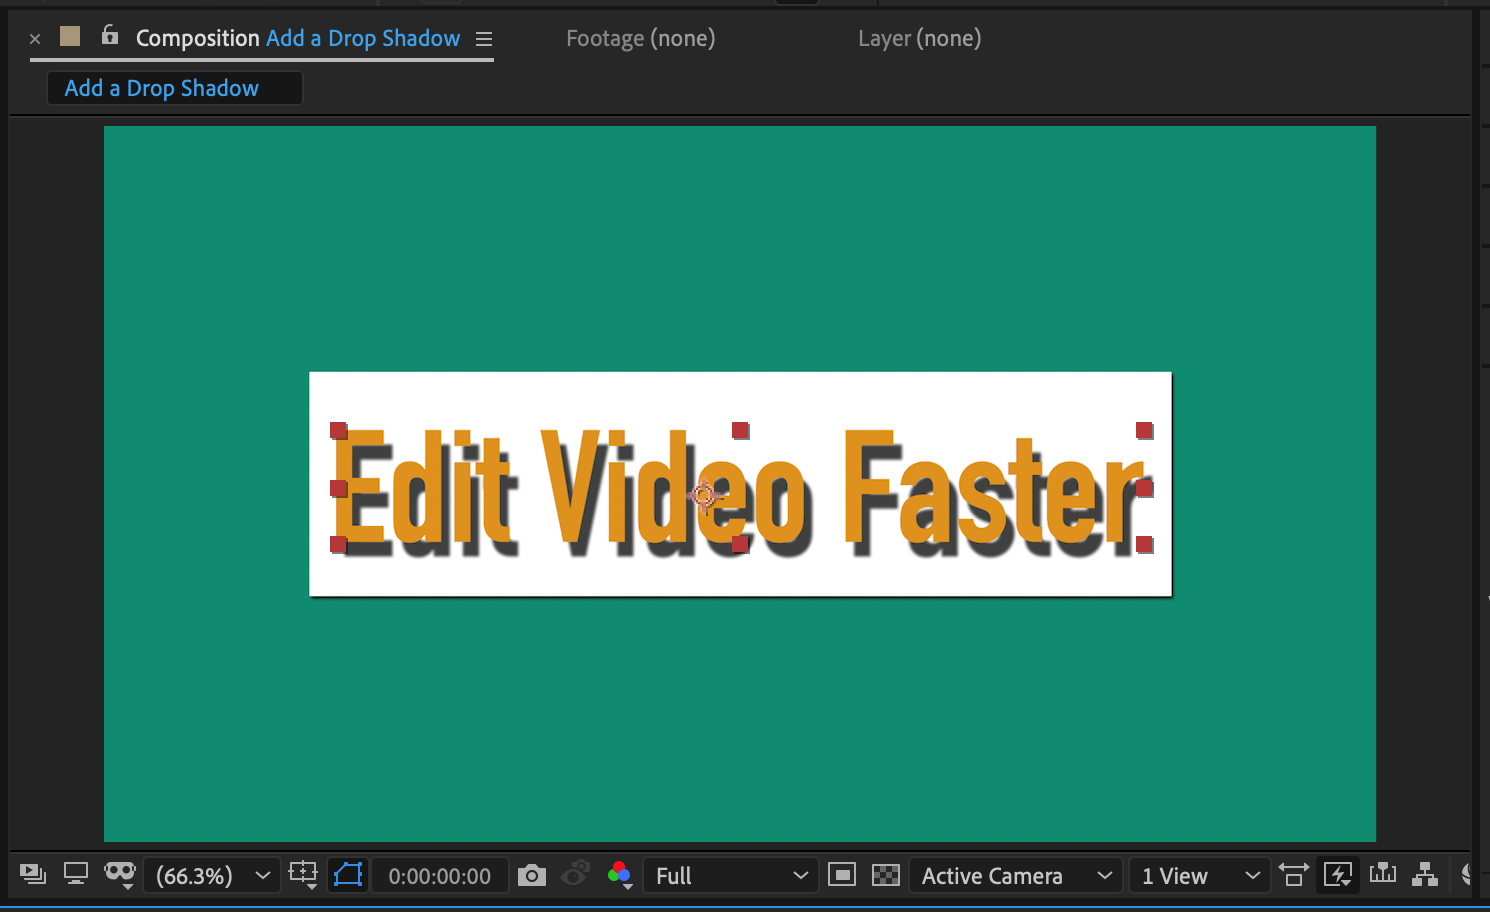Select the word Edit in the text layer
This screenshot has height=912, width=1490.
[425, 489]
